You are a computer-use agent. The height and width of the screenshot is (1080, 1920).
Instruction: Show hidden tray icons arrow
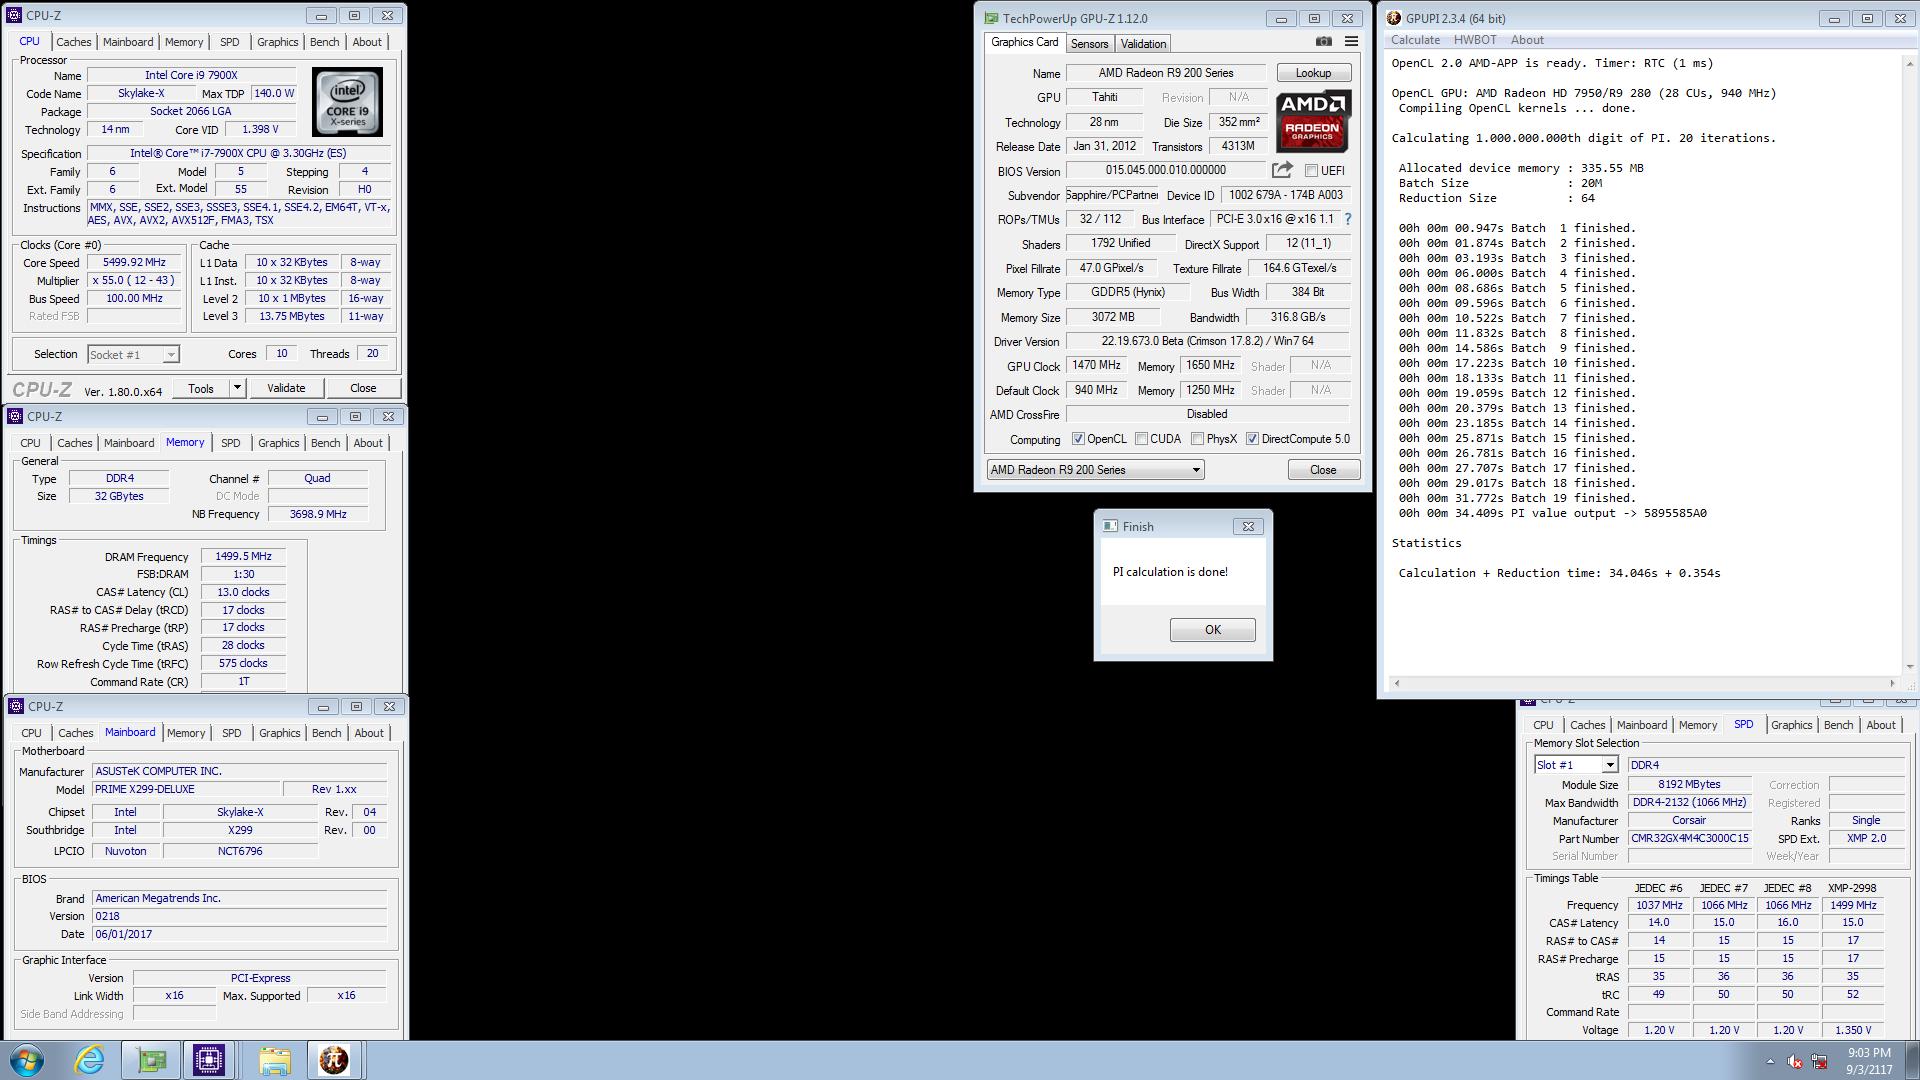(1770, 1061)
